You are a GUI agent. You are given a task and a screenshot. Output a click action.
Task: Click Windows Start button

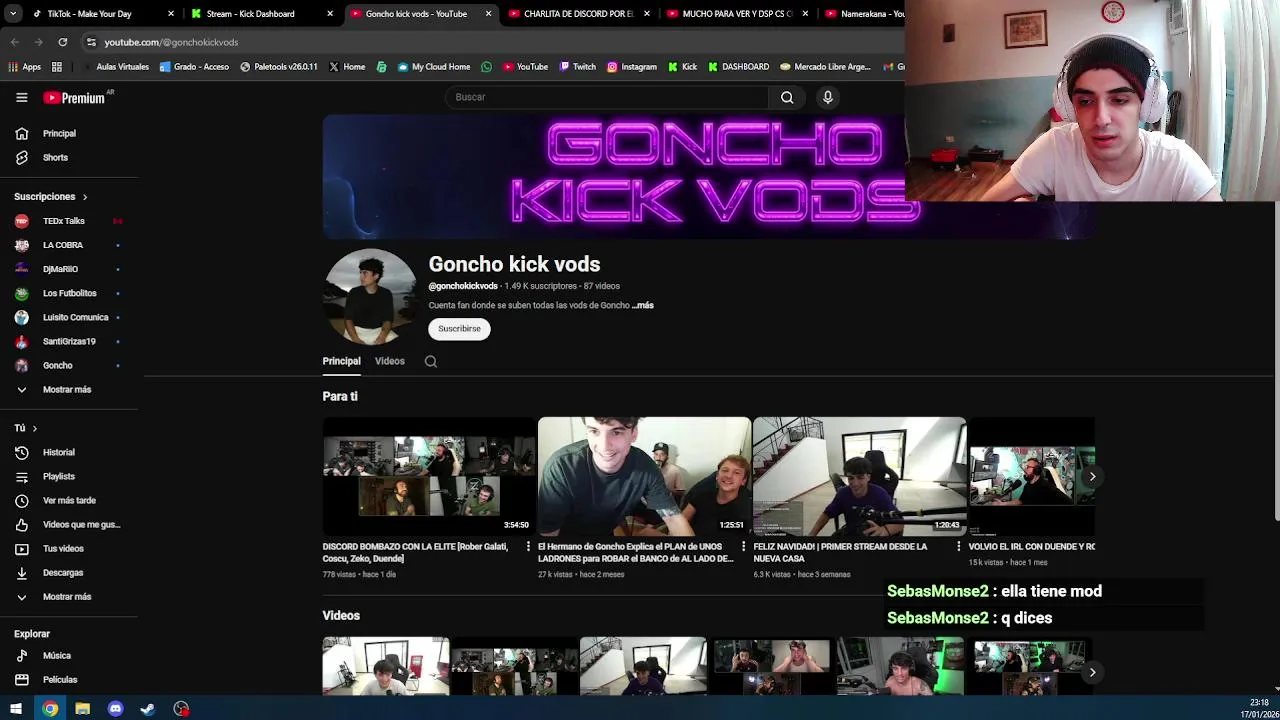[x=15, y=708]
